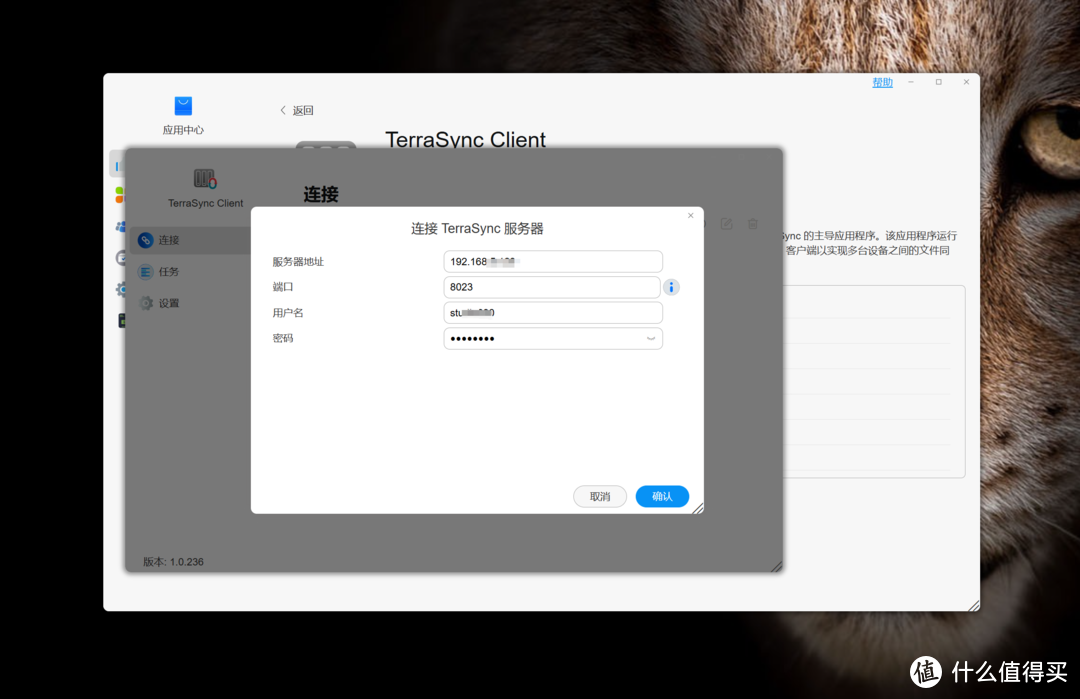Click the 应用中心 app center bag icon
The width and height of the screenshot is (1080, 699).
coord(183,106)
